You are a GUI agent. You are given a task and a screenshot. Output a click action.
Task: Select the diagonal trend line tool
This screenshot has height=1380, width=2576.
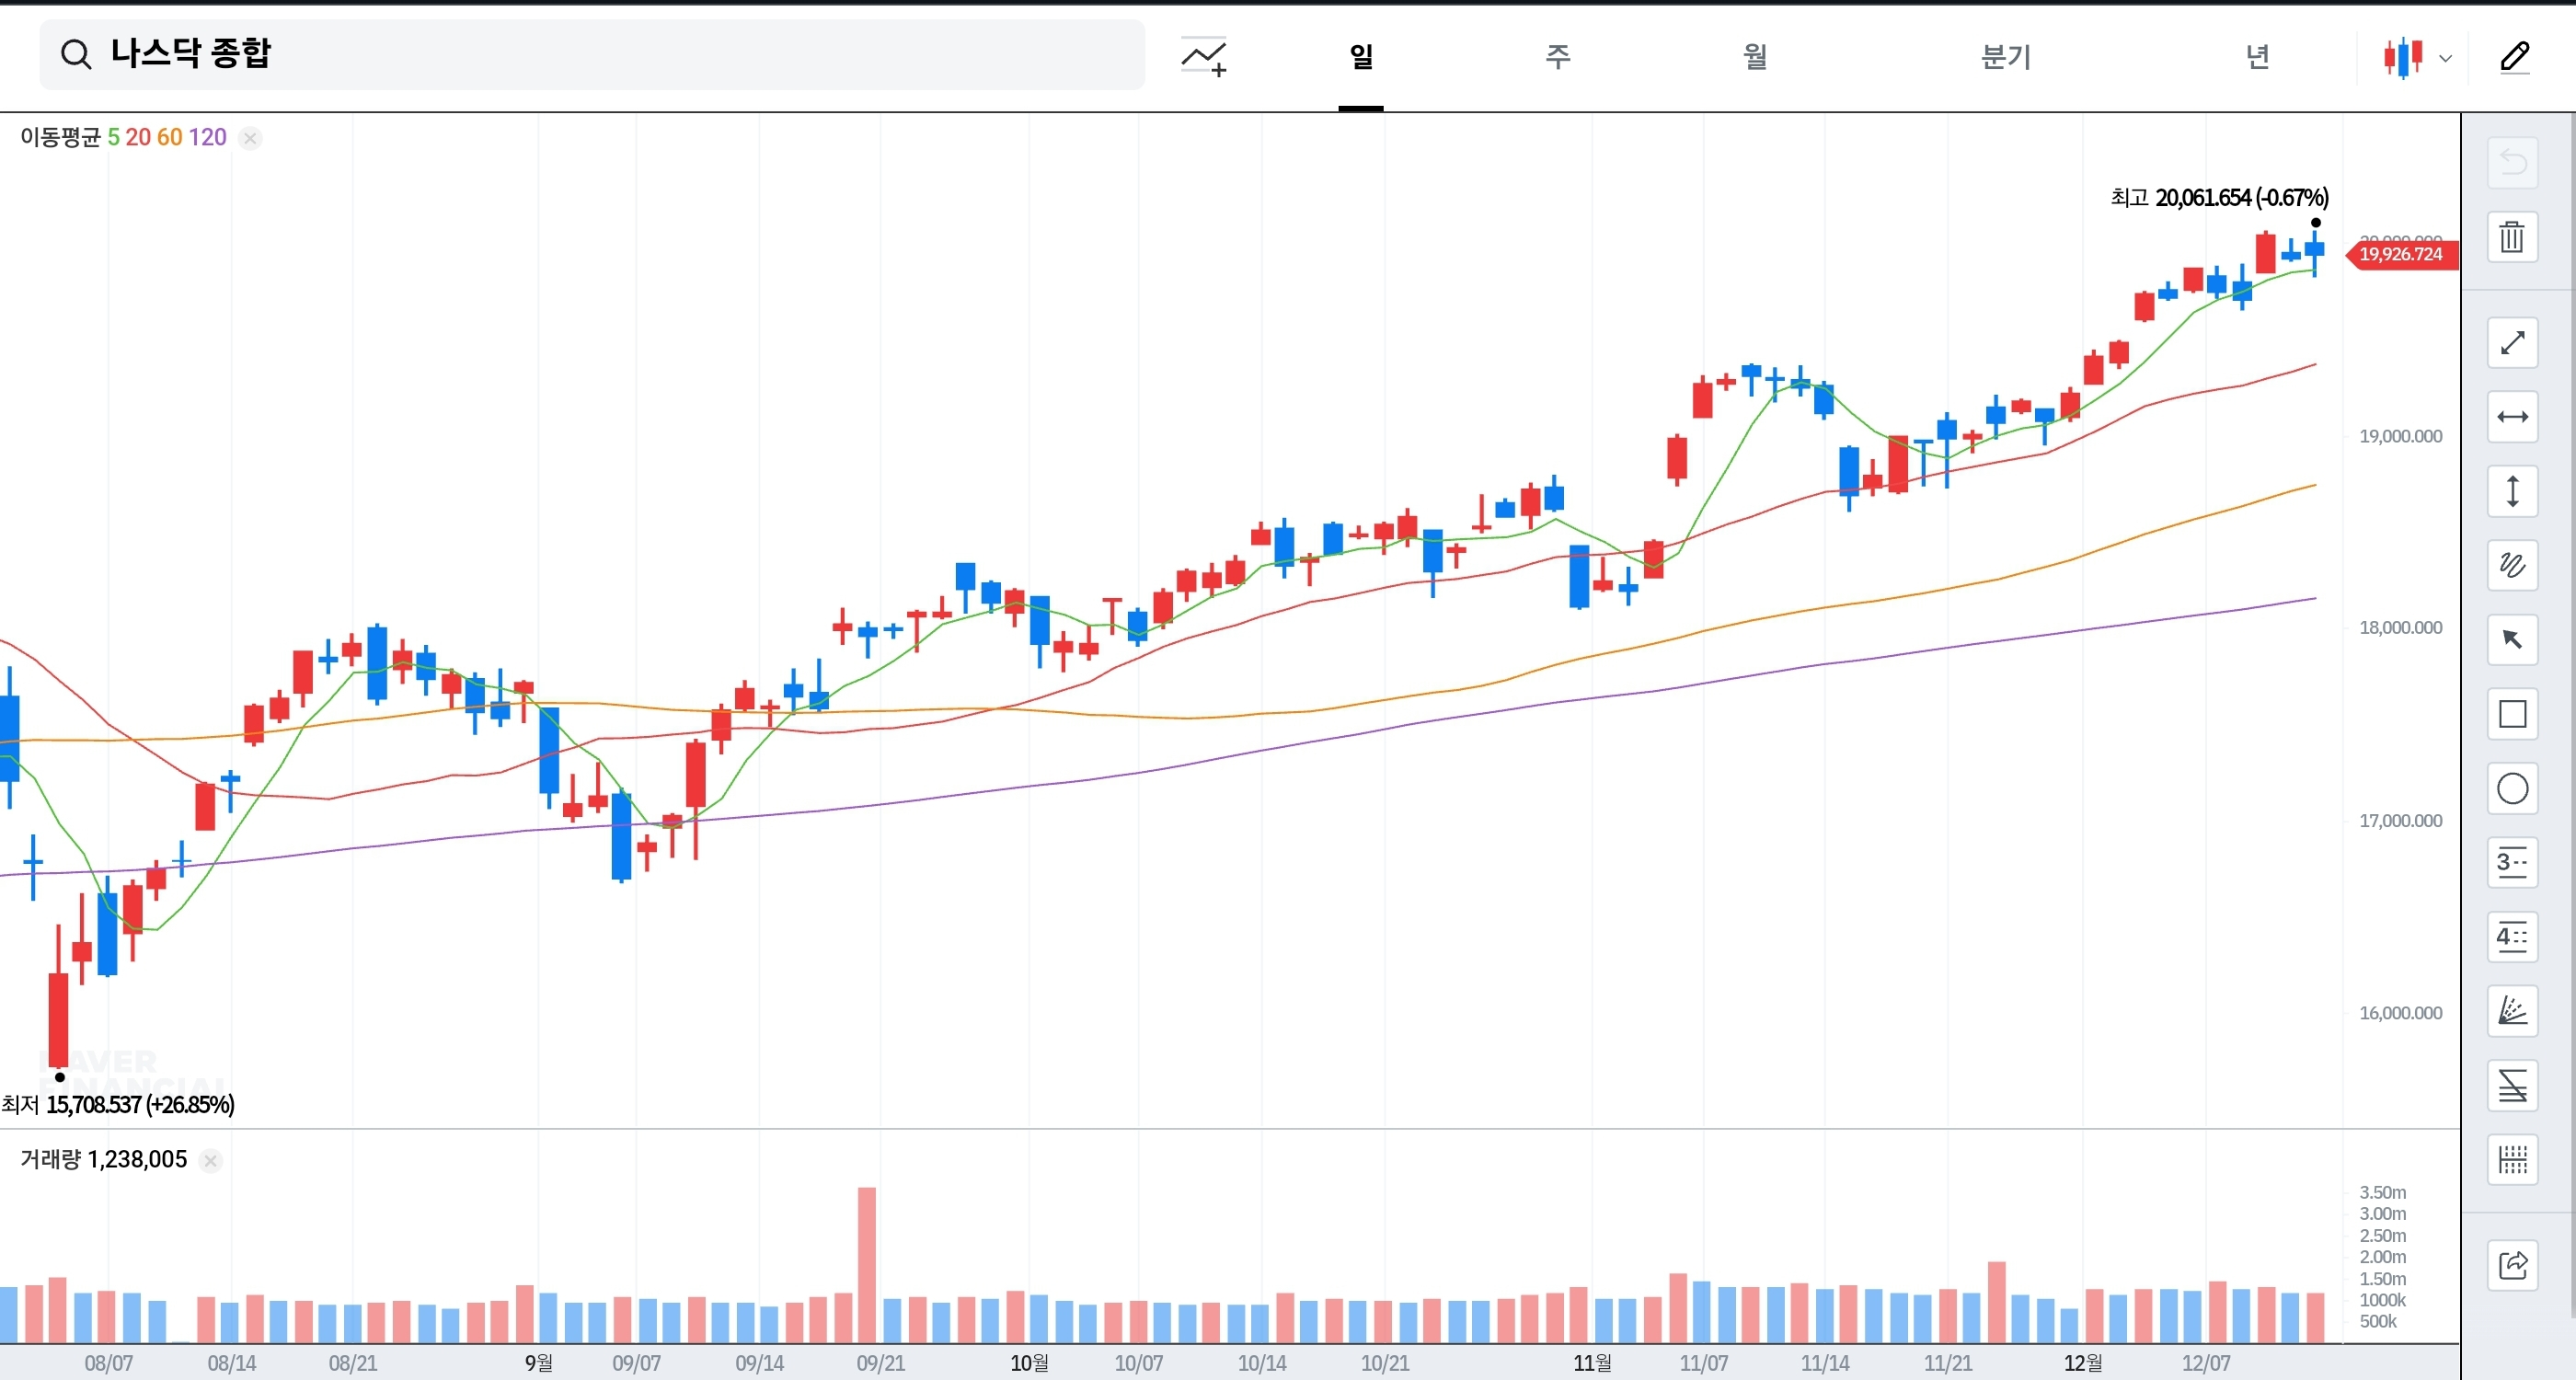pyautogui.click(x=2512, y=343)
